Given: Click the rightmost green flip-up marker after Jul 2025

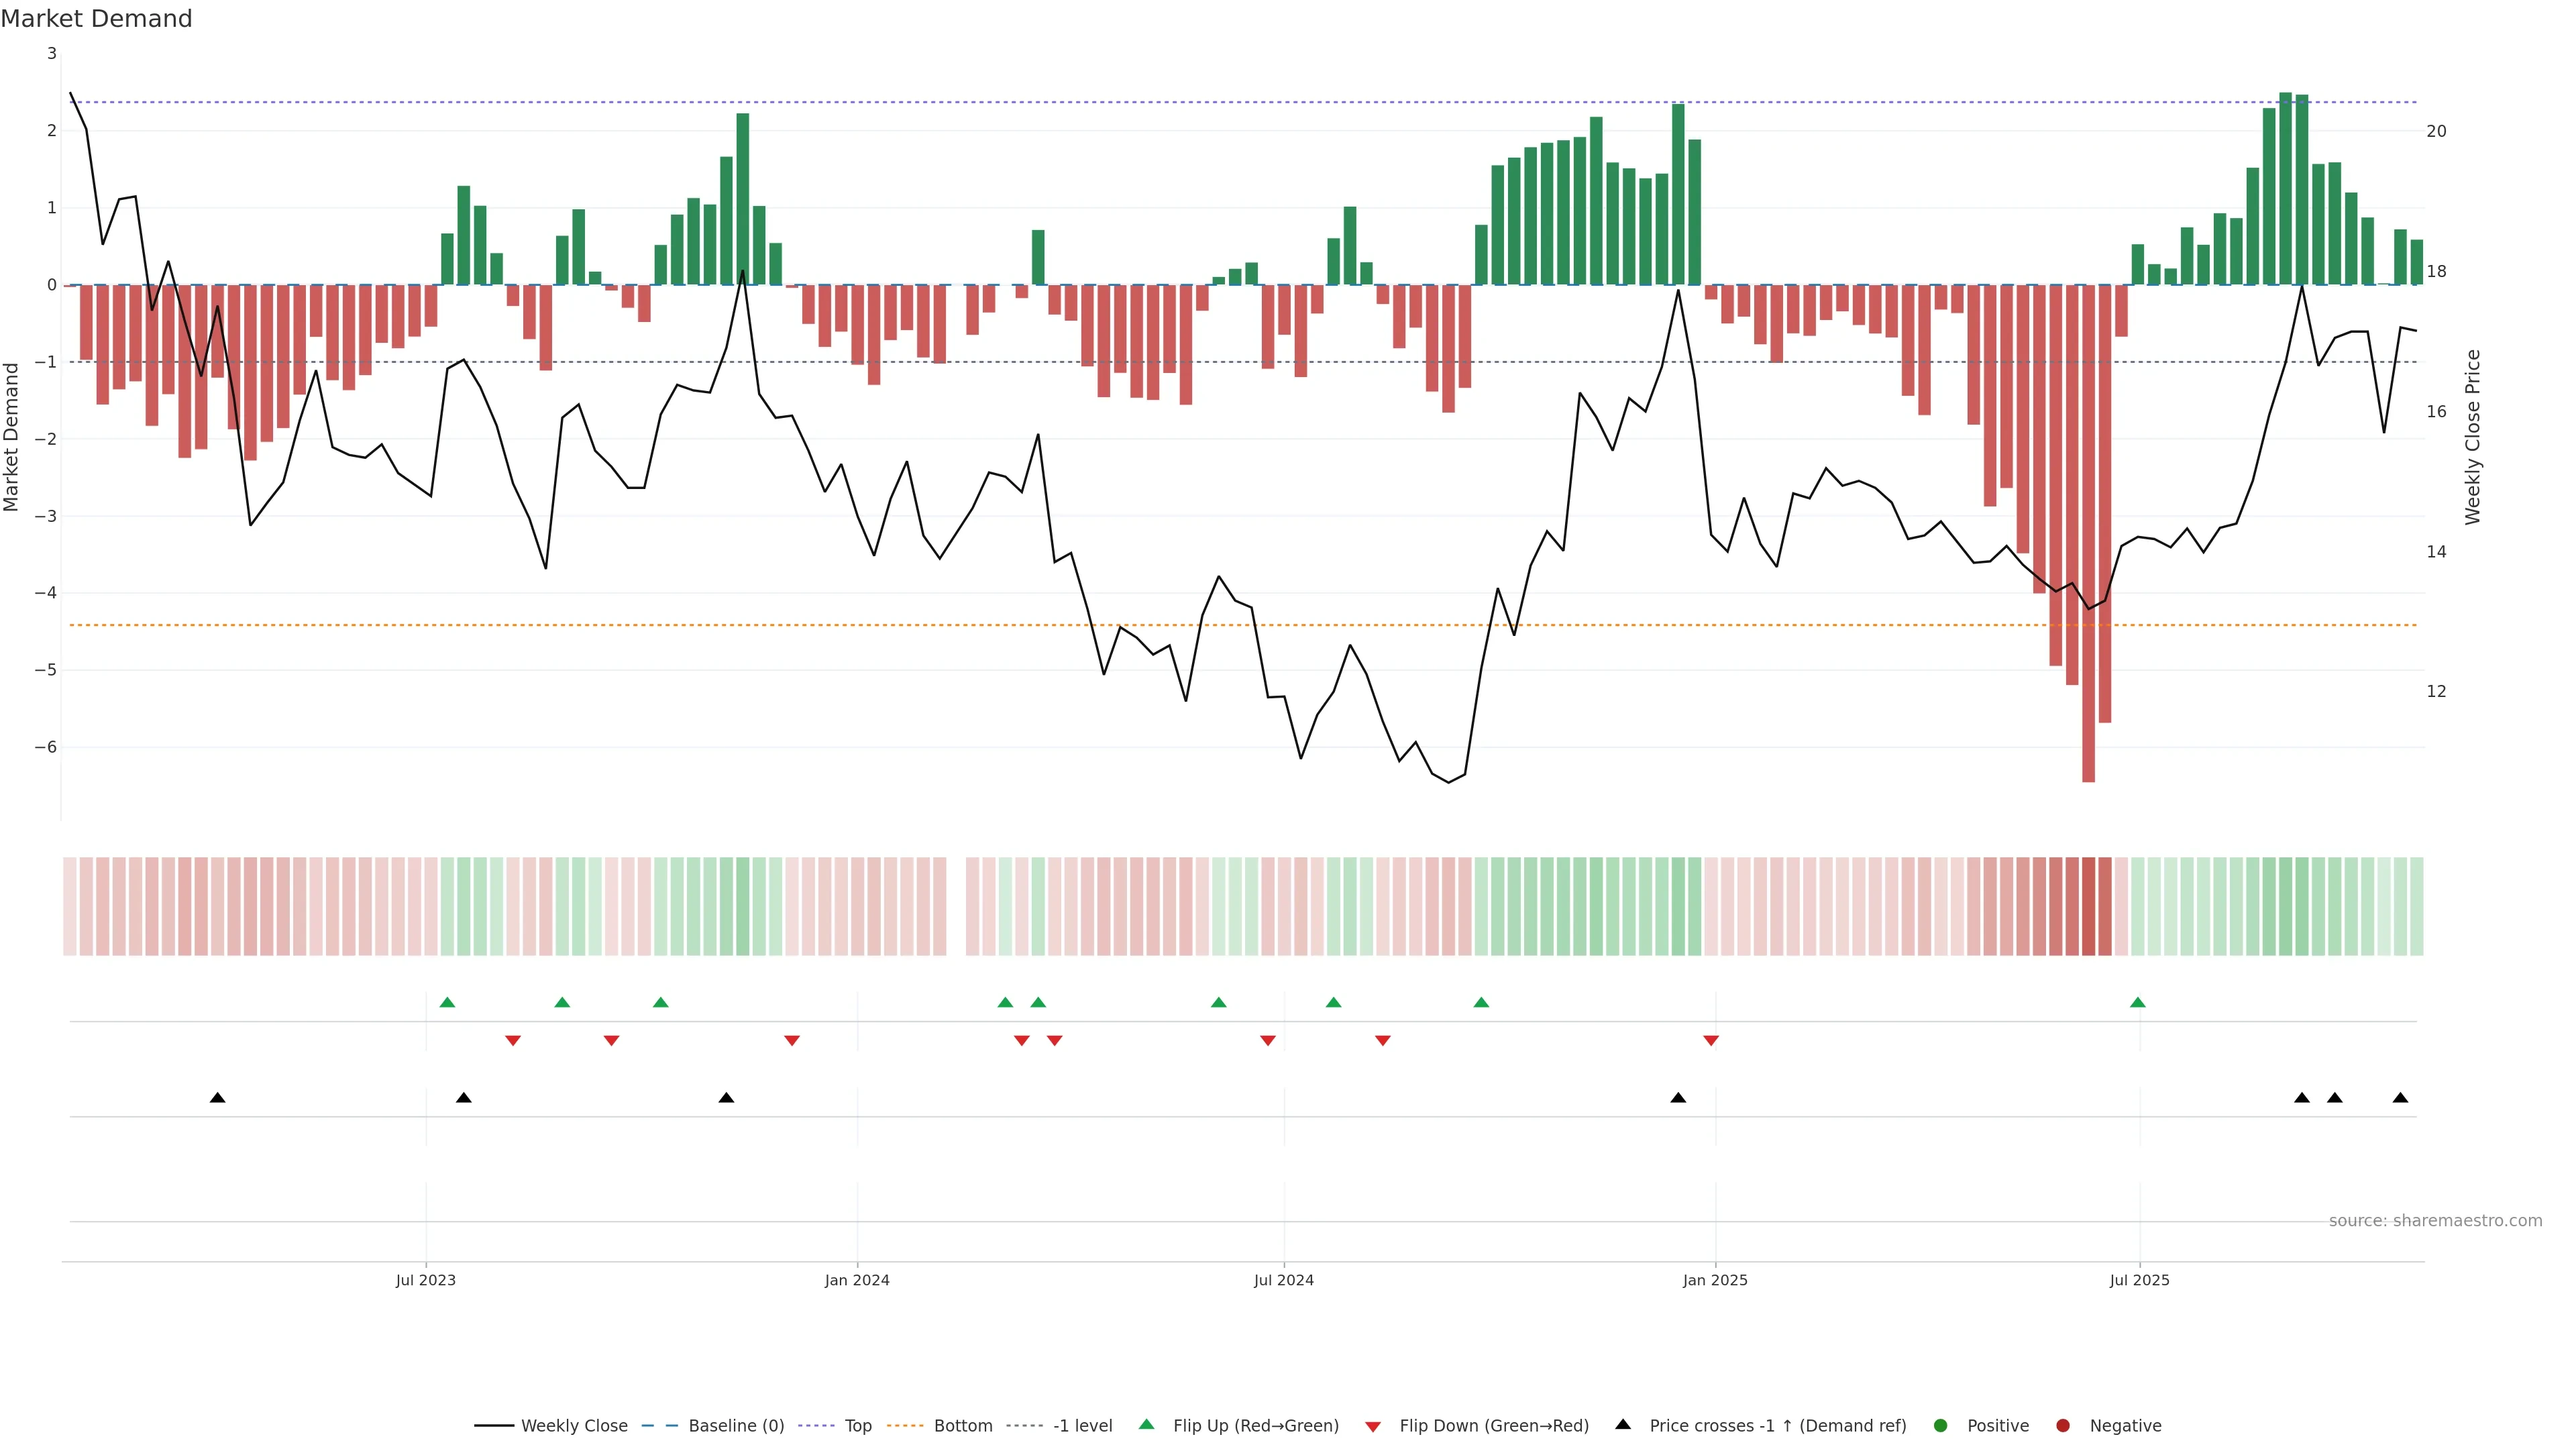Looking at the screenshot, I should click(x=2137, y=1003).
